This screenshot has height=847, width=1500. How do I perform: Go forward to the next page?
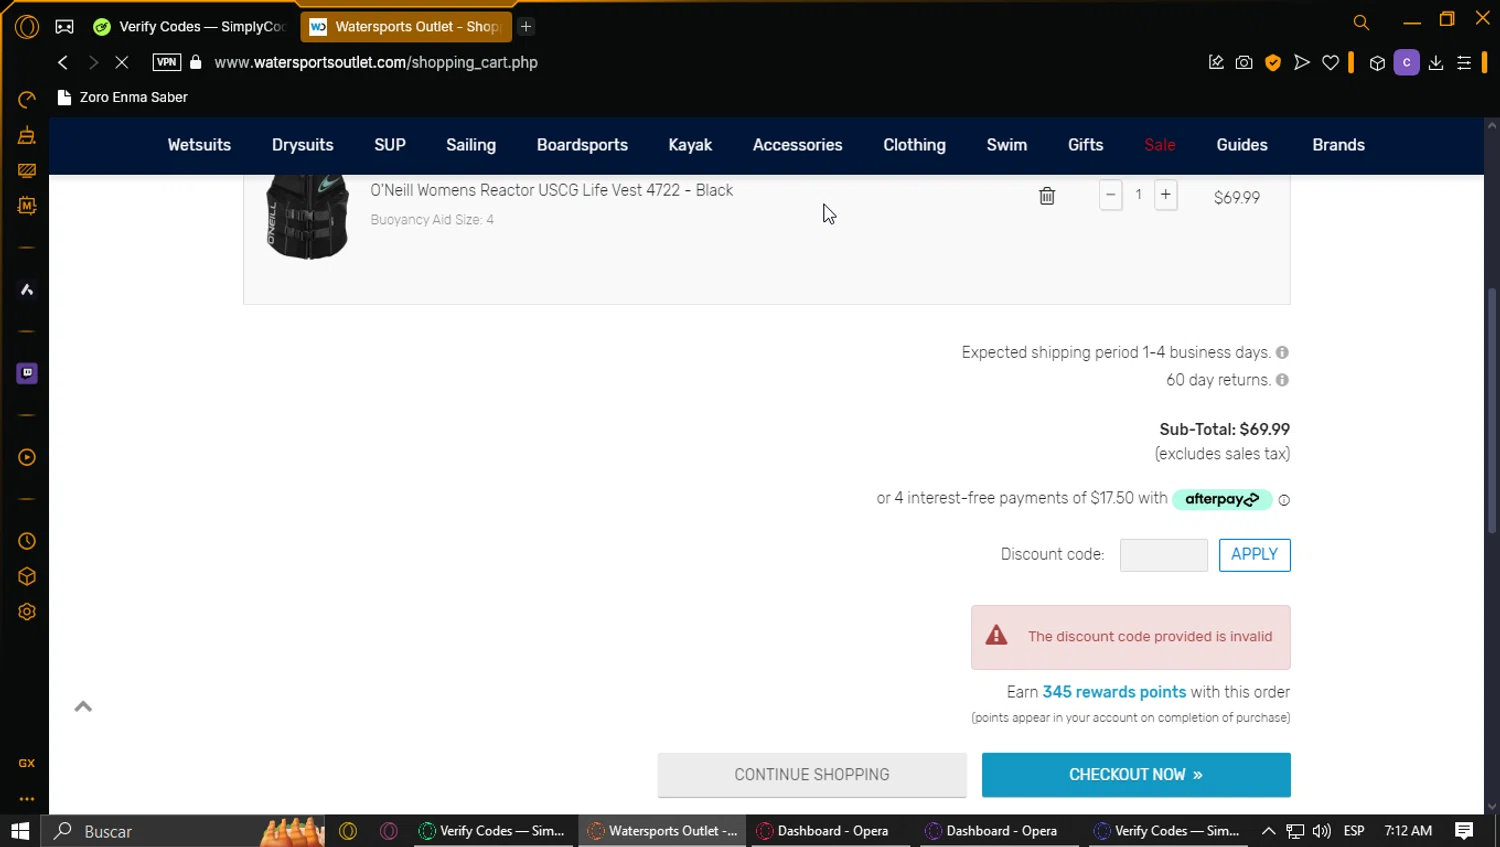click(93, 63)
